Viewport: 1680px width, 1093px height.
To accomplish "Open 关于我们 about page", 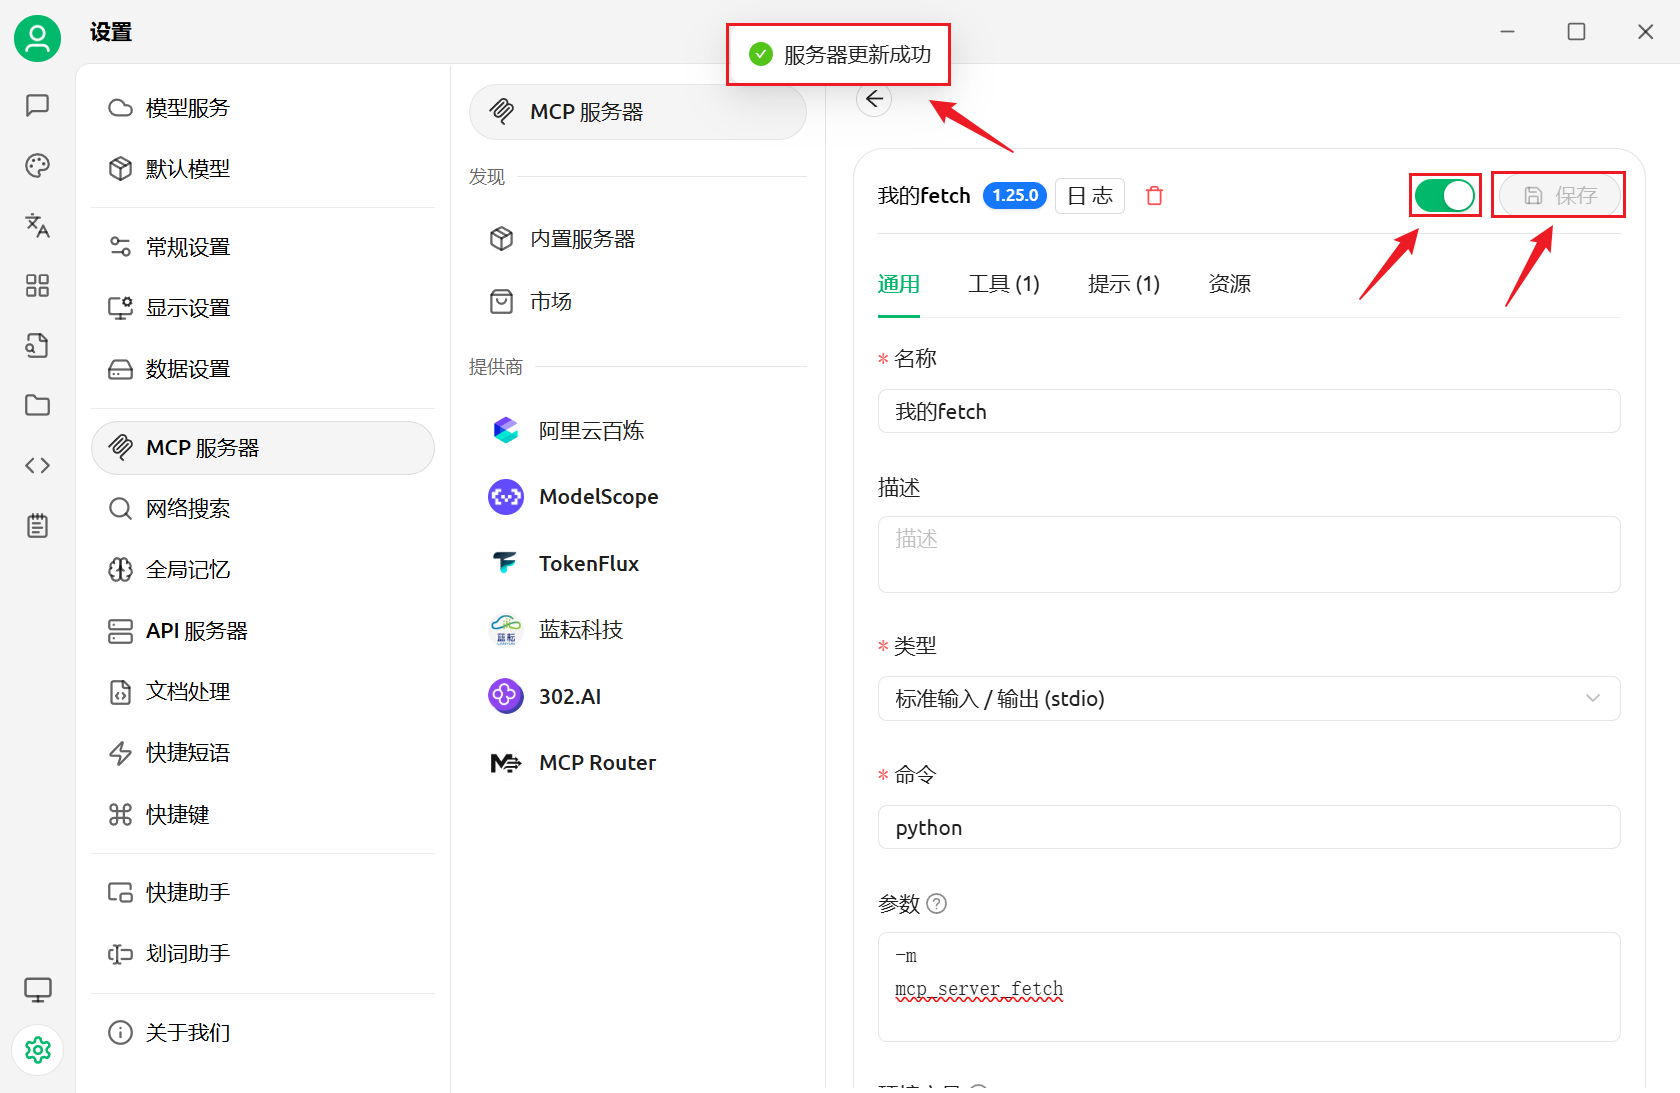I will tap(263, 1032).
